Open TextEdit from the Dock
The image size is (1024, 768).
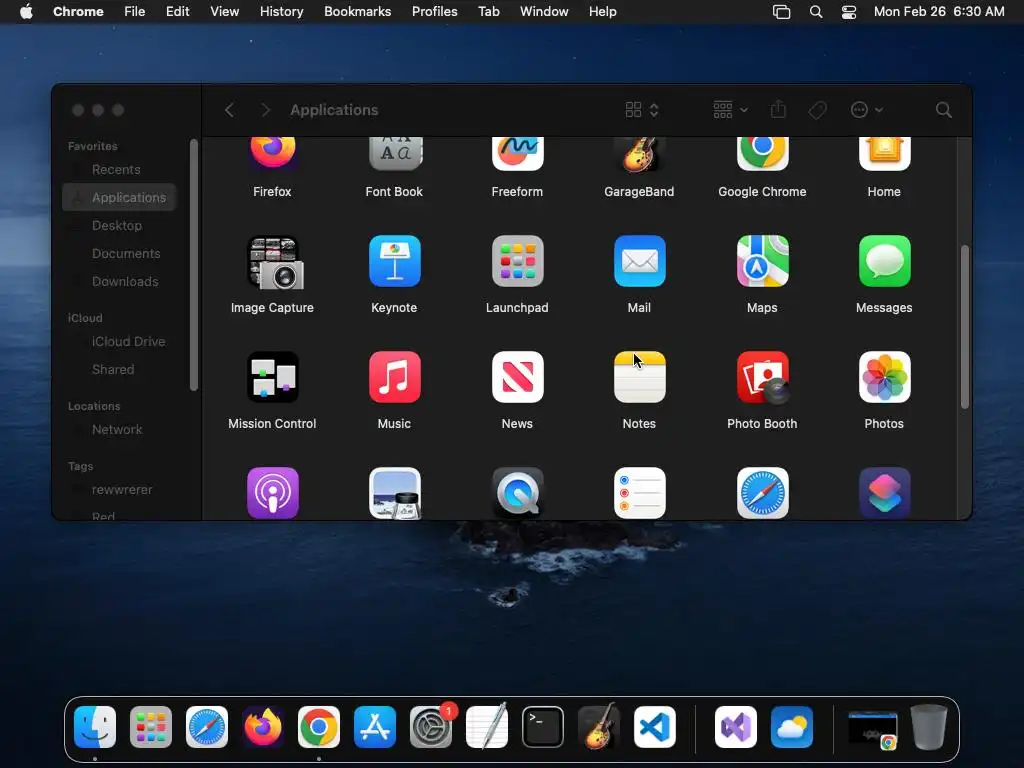click(x=487, y=726)
